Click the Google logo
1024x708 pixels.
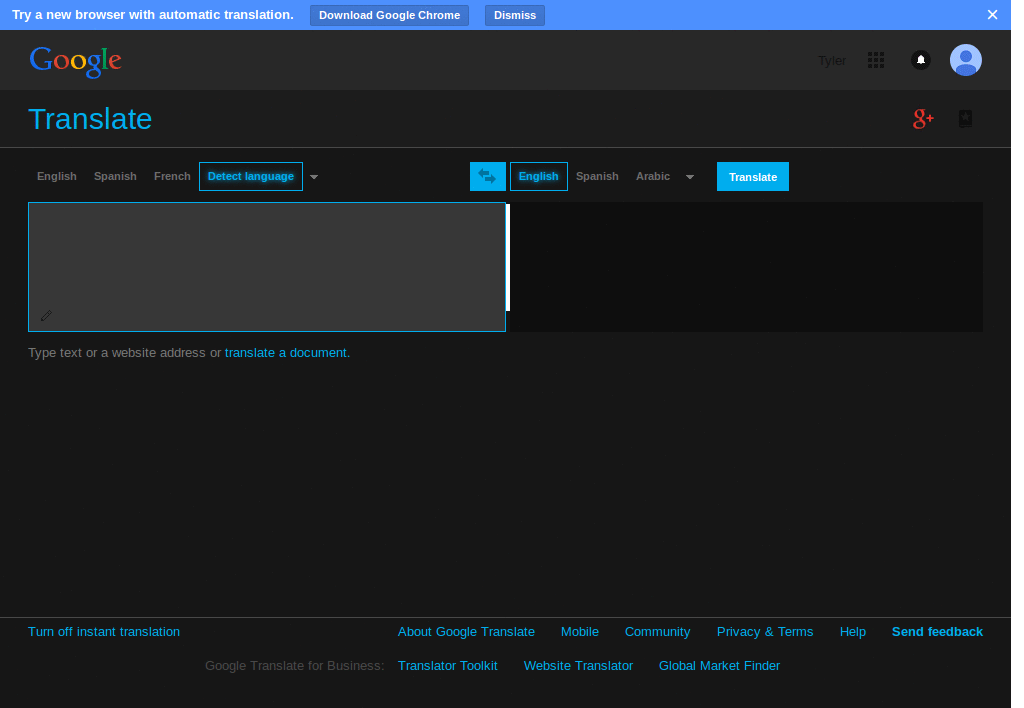[x=75, y=61]
